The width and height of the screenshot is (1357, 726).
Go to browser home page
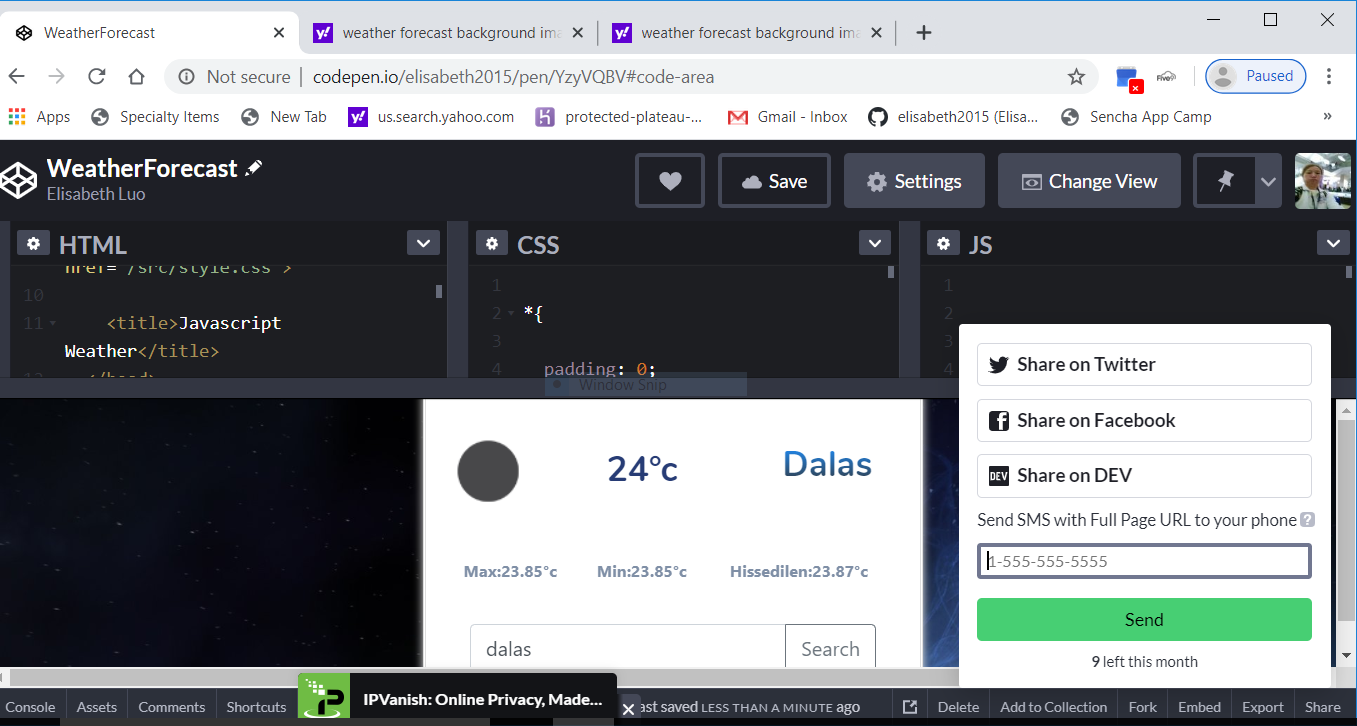137,77
